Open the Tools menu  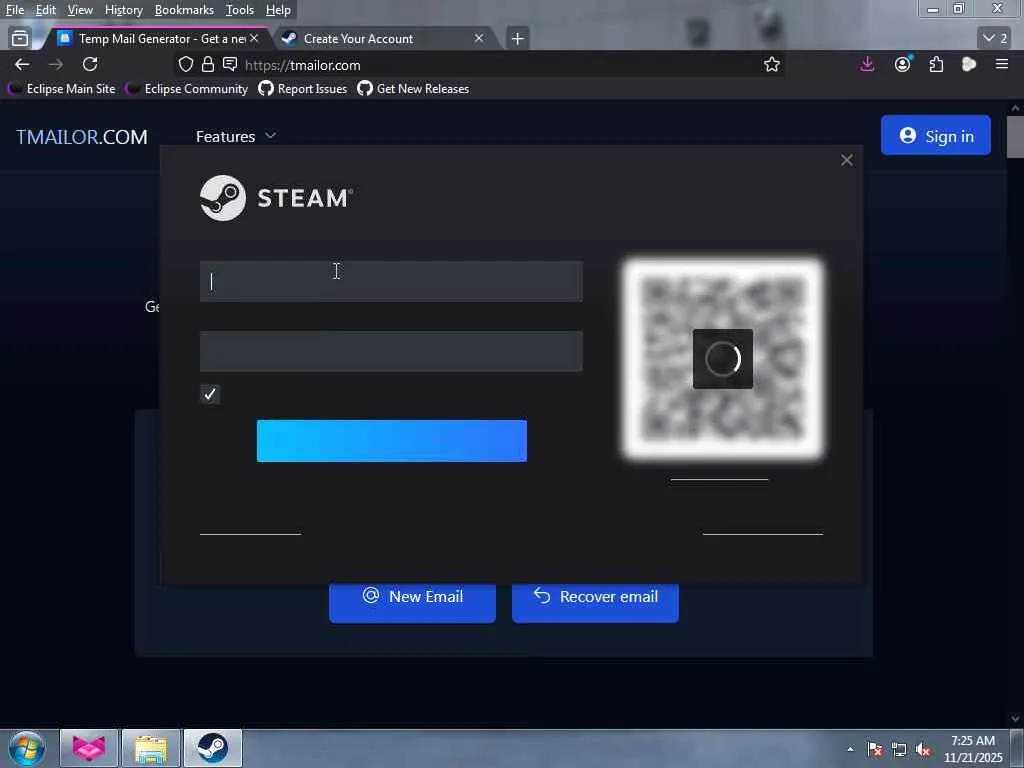click(240, 10)
